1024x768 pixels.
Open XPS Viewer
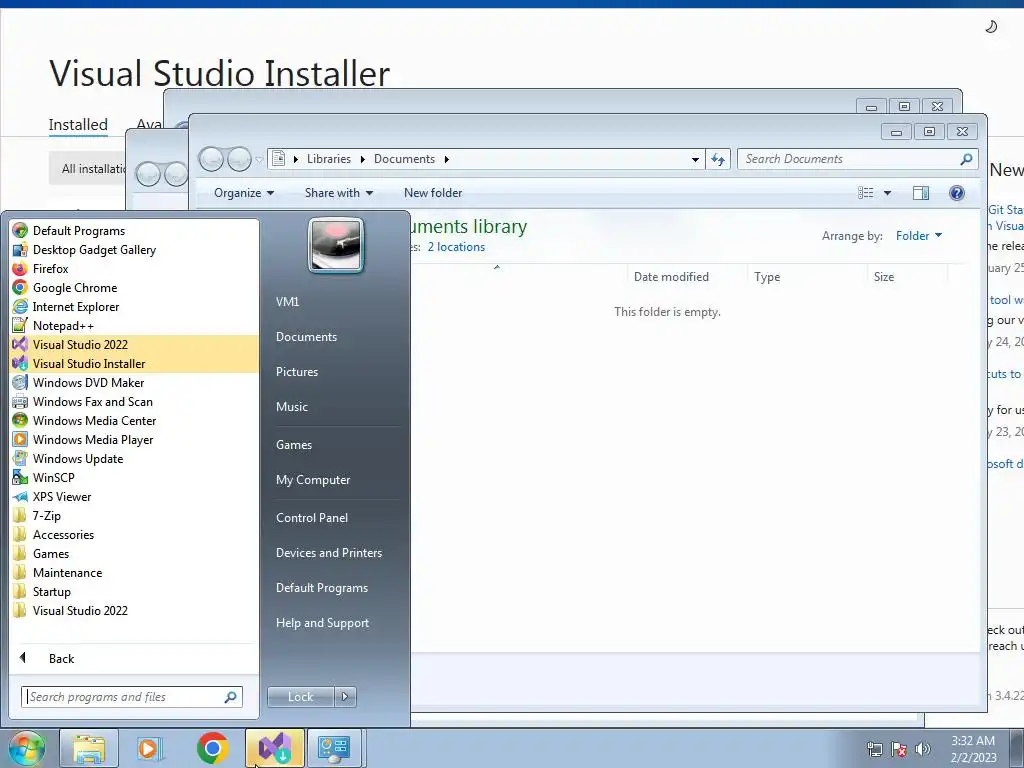pos(134,496)
